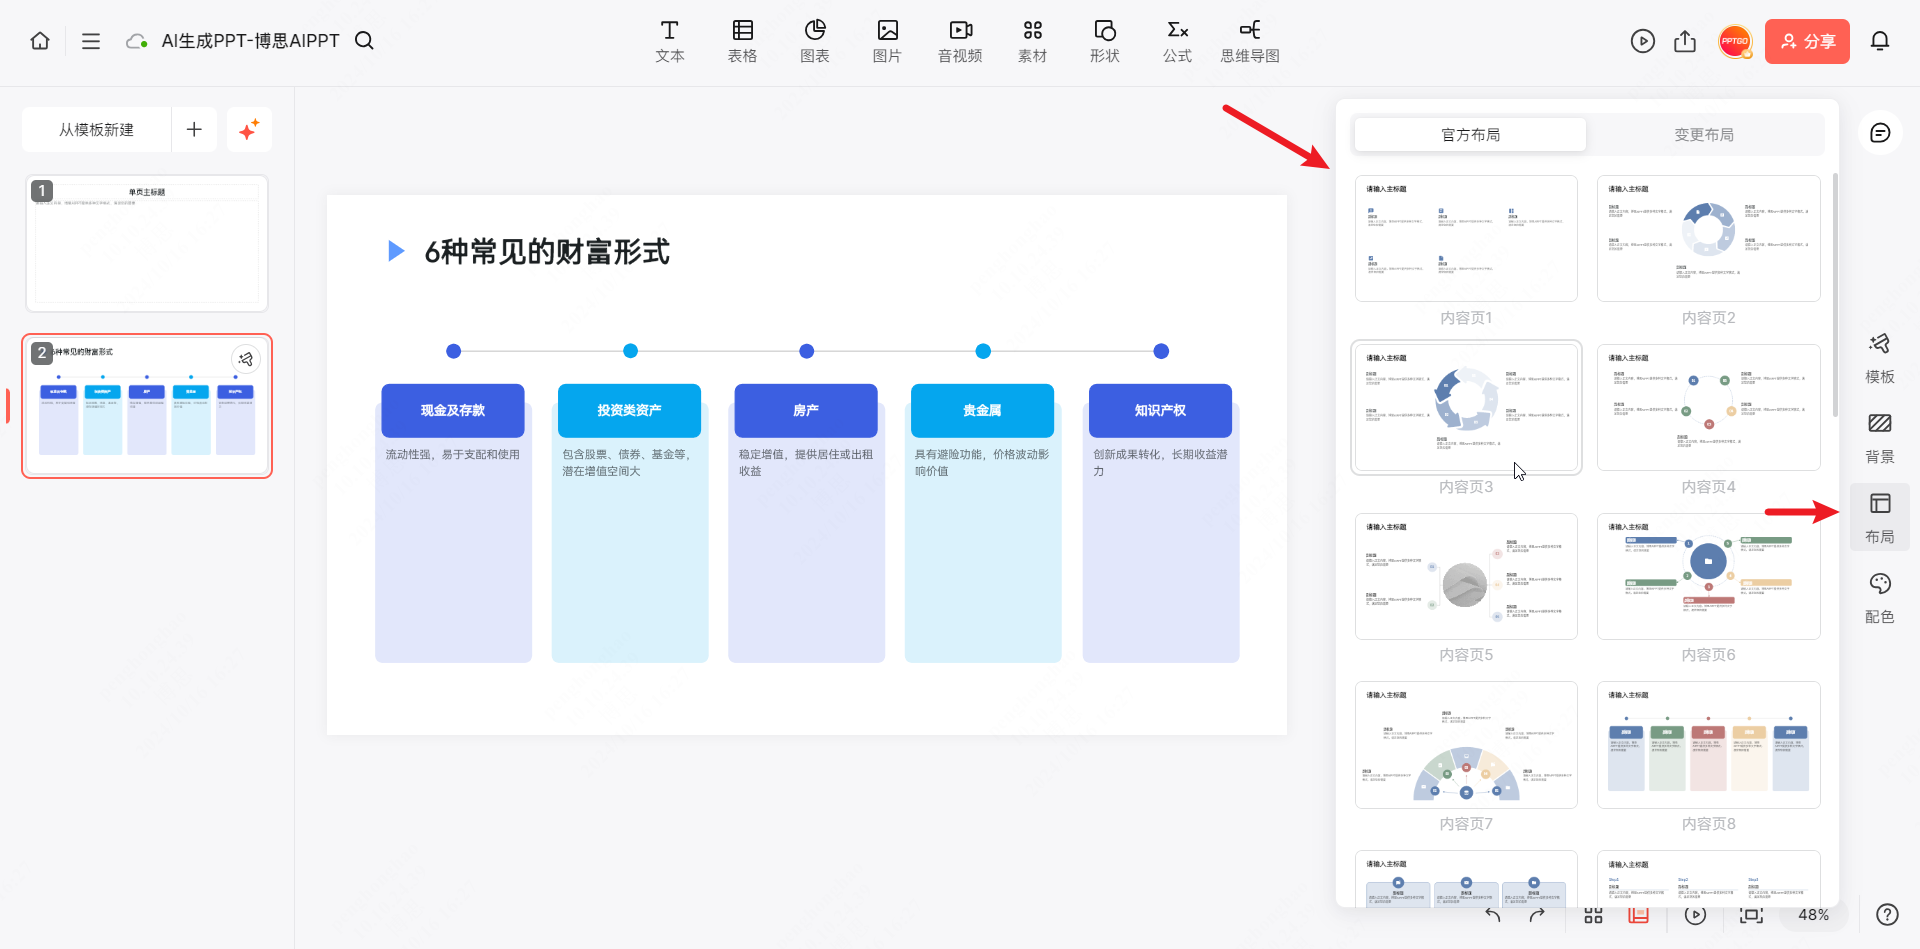1920x949 pixels.
Task: Open the hamburger menu
Action: click(x=91, y=41)
